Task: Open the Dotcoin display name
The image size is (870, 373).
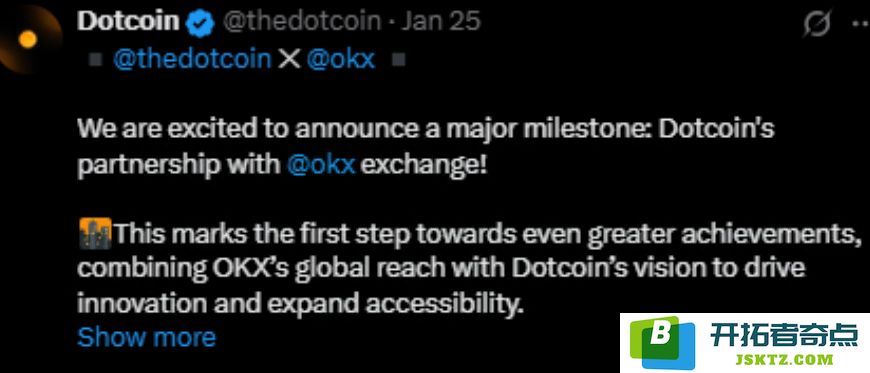Action: coord(129,22)
